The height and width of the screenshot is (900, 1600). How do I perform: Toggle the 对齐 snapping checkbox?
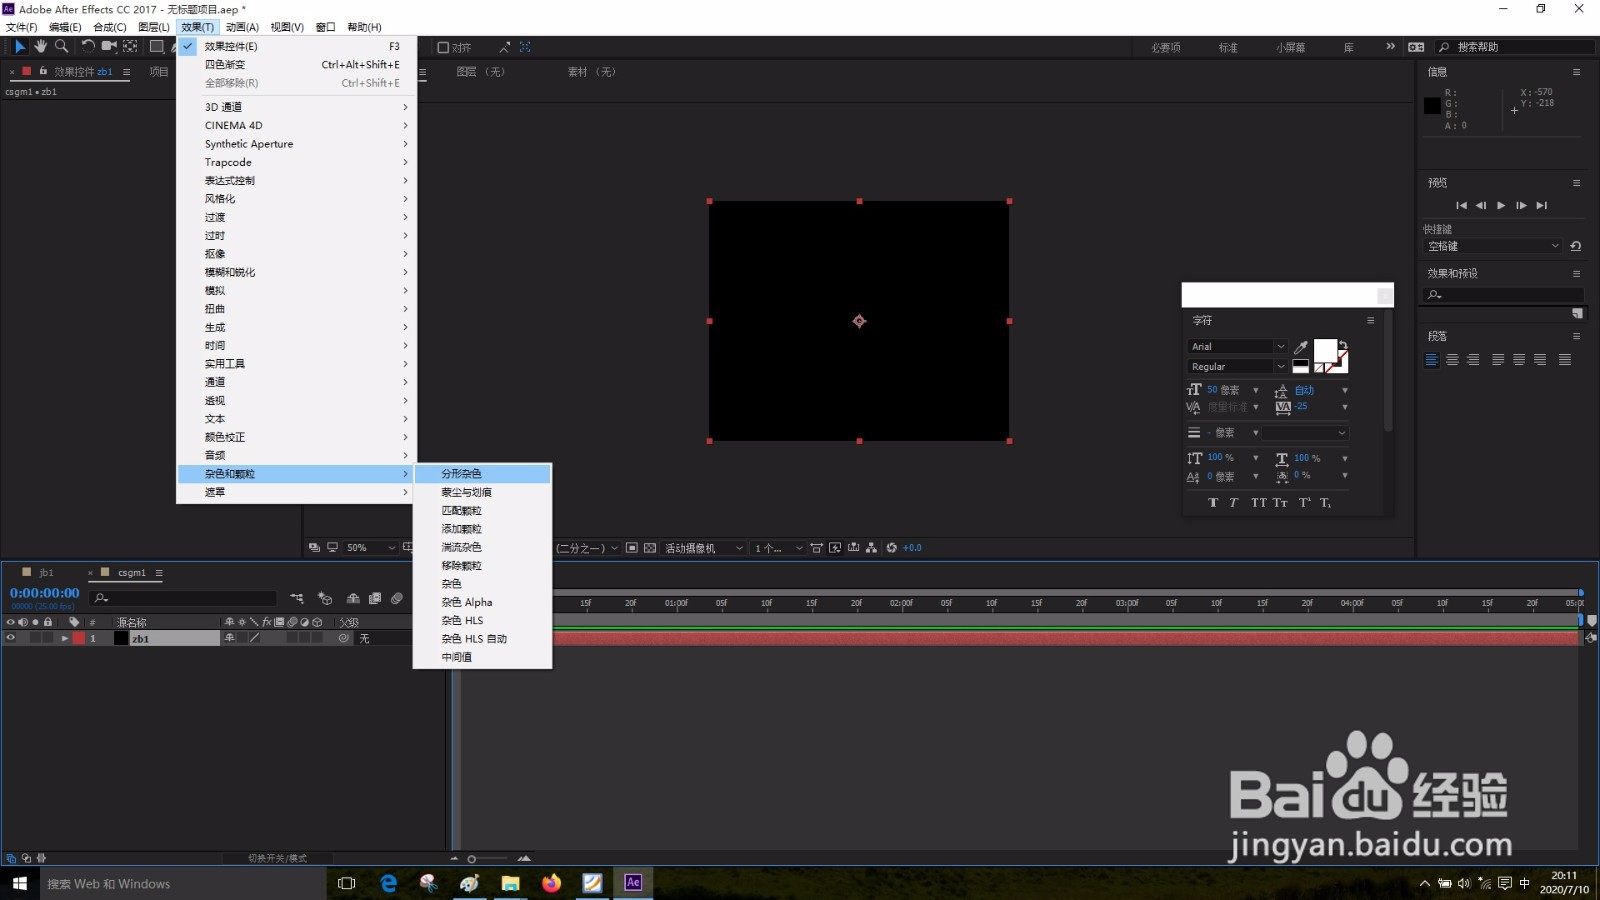click(x=444, y=47)
